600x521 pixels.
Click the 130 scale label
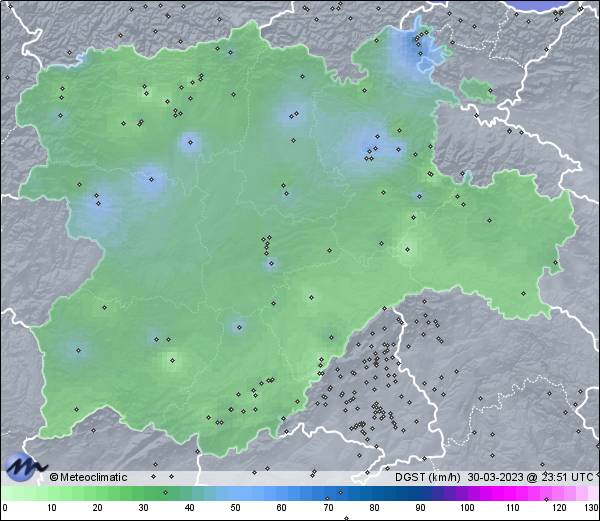(592, 508)
